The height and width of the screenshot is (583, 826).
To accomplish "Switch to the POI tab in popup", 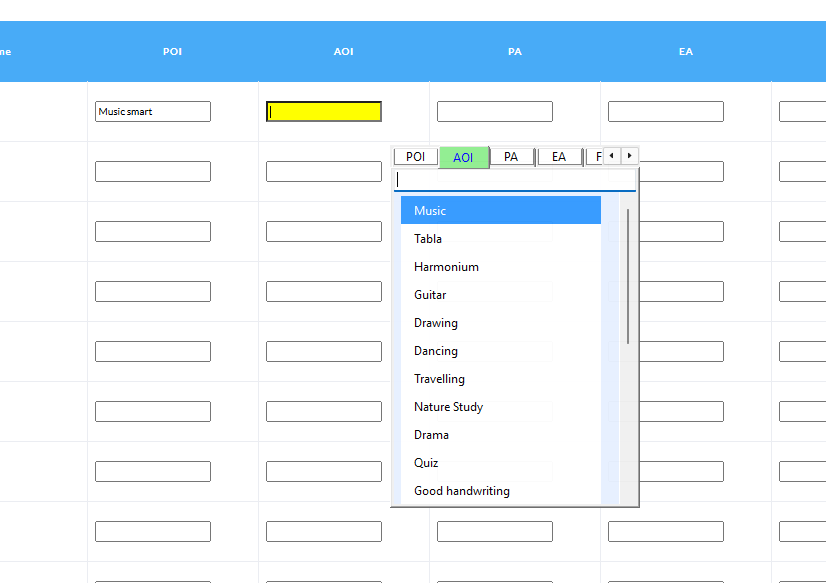I will pos(415,156).
